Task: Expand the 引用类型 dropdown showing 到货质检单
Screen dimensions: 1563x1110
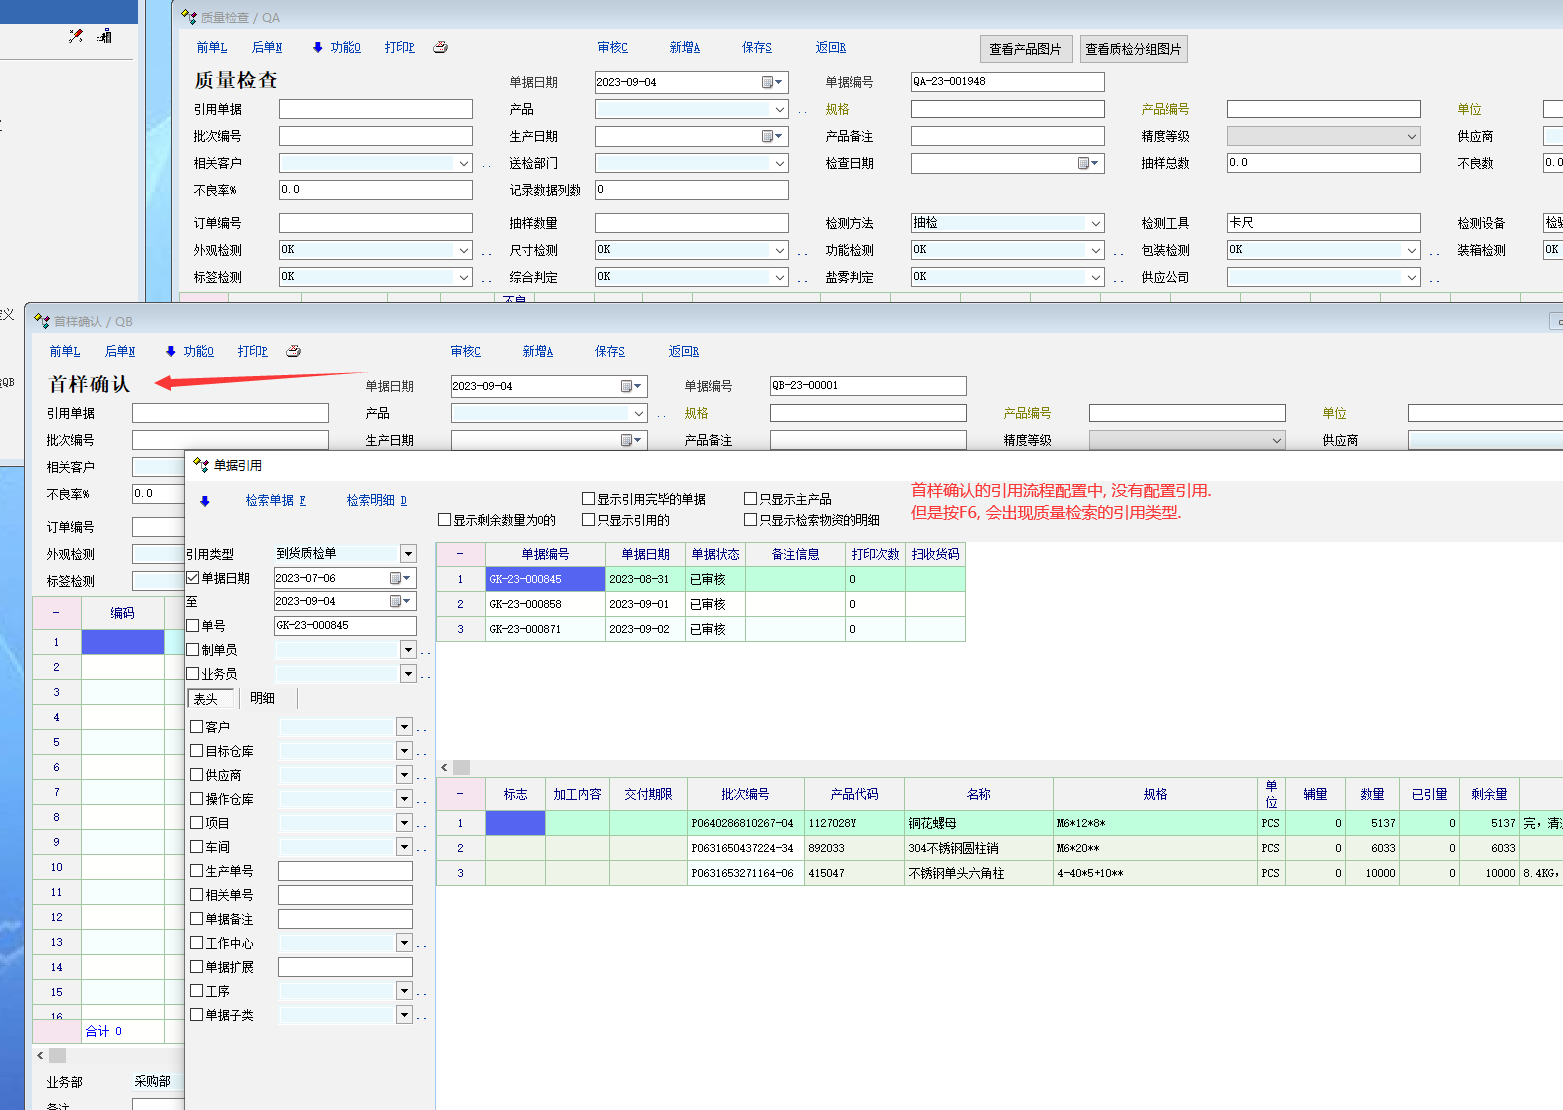Action: tap(408, 554)
